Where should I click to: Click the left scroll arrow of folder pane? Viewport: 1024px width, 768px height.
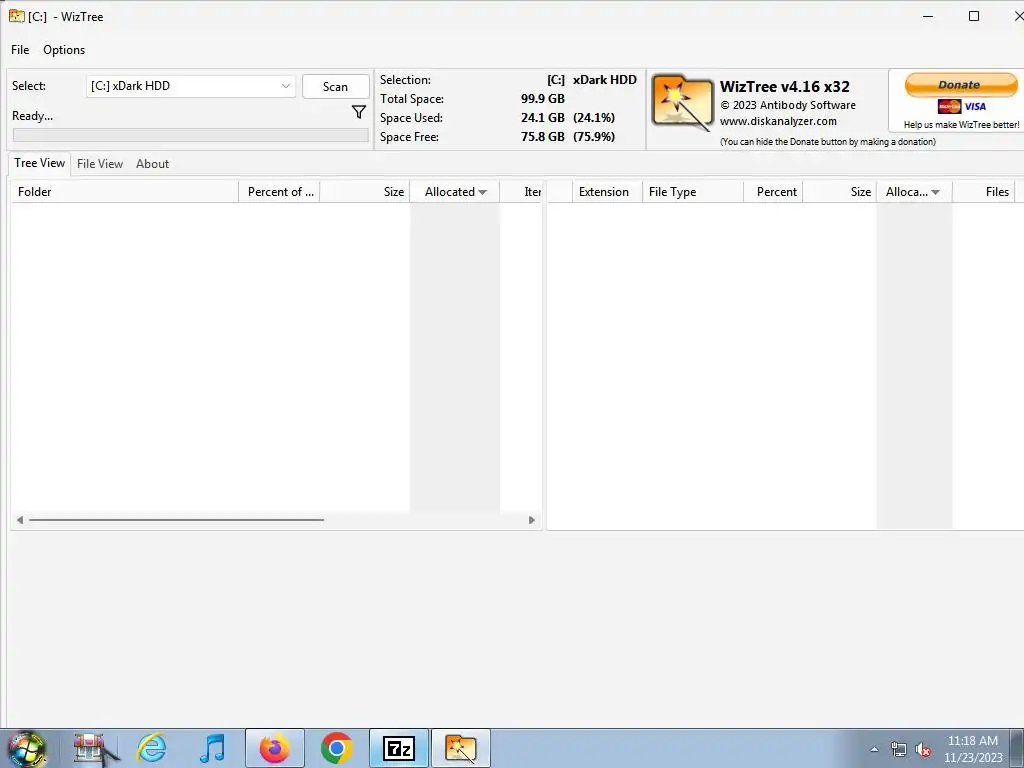click(x=20, y=520)
